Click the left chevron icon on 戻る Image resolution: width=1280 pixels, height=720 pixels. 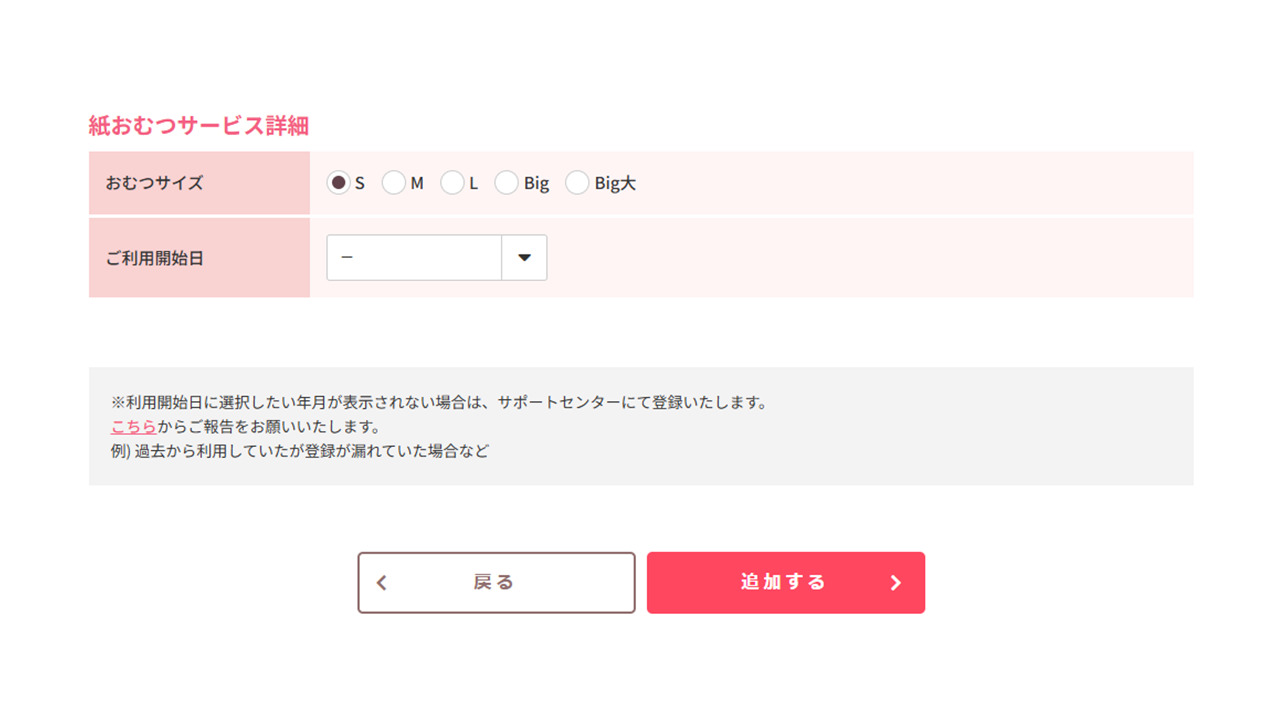(x=381, y=583)
